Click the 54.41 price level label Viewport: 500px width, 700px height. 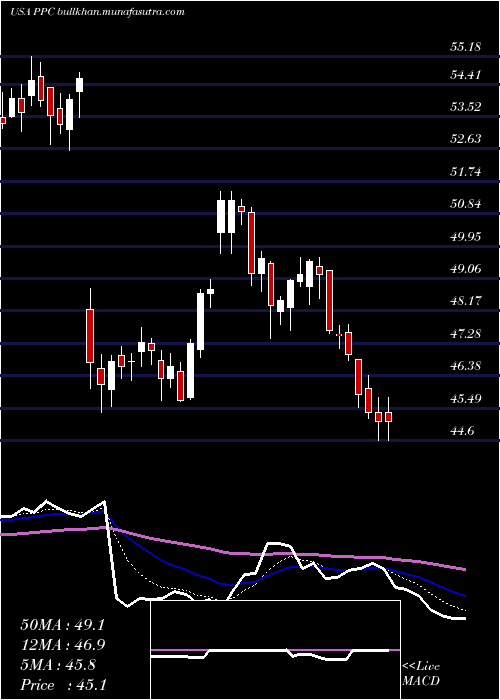pos(466,75)
